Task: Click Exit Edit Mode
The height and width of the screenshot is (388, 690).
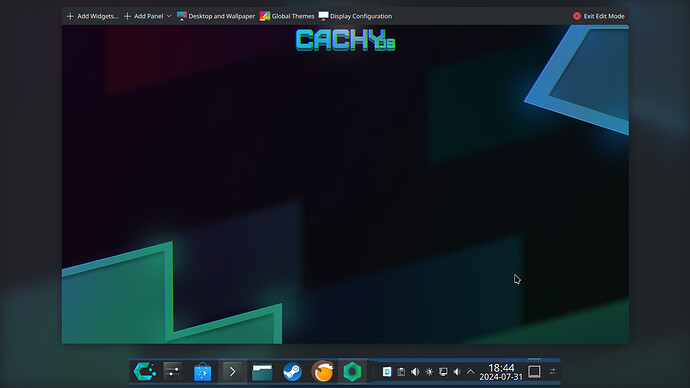Action: click(x=598, y=16)
